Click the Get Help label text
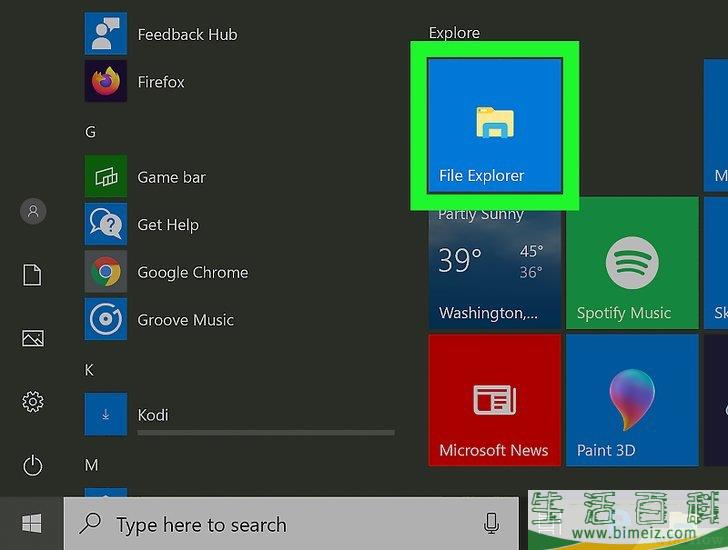The width and height of the screenshot is (728, 550). click(168, 225)
